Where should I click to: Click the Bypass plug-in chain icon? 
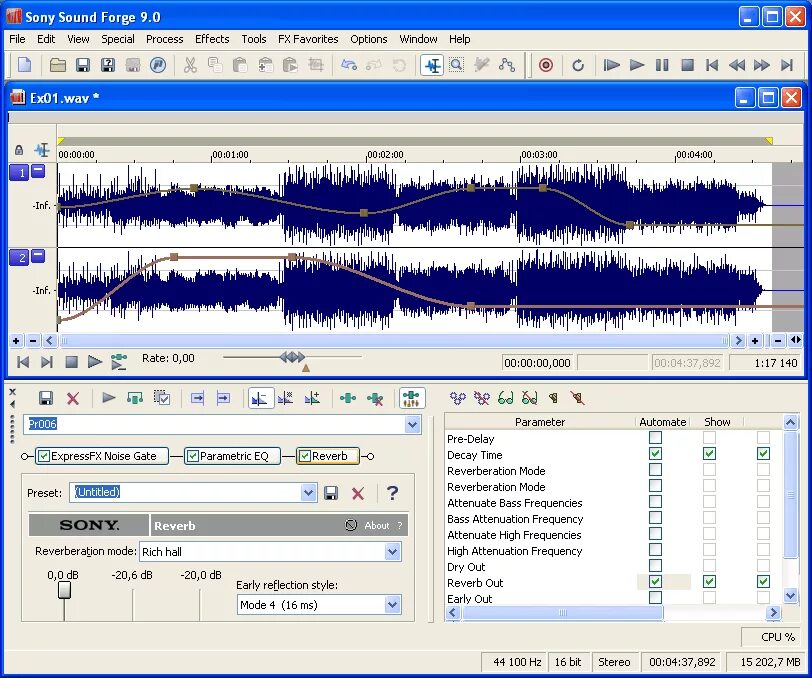tap(135, 398)
